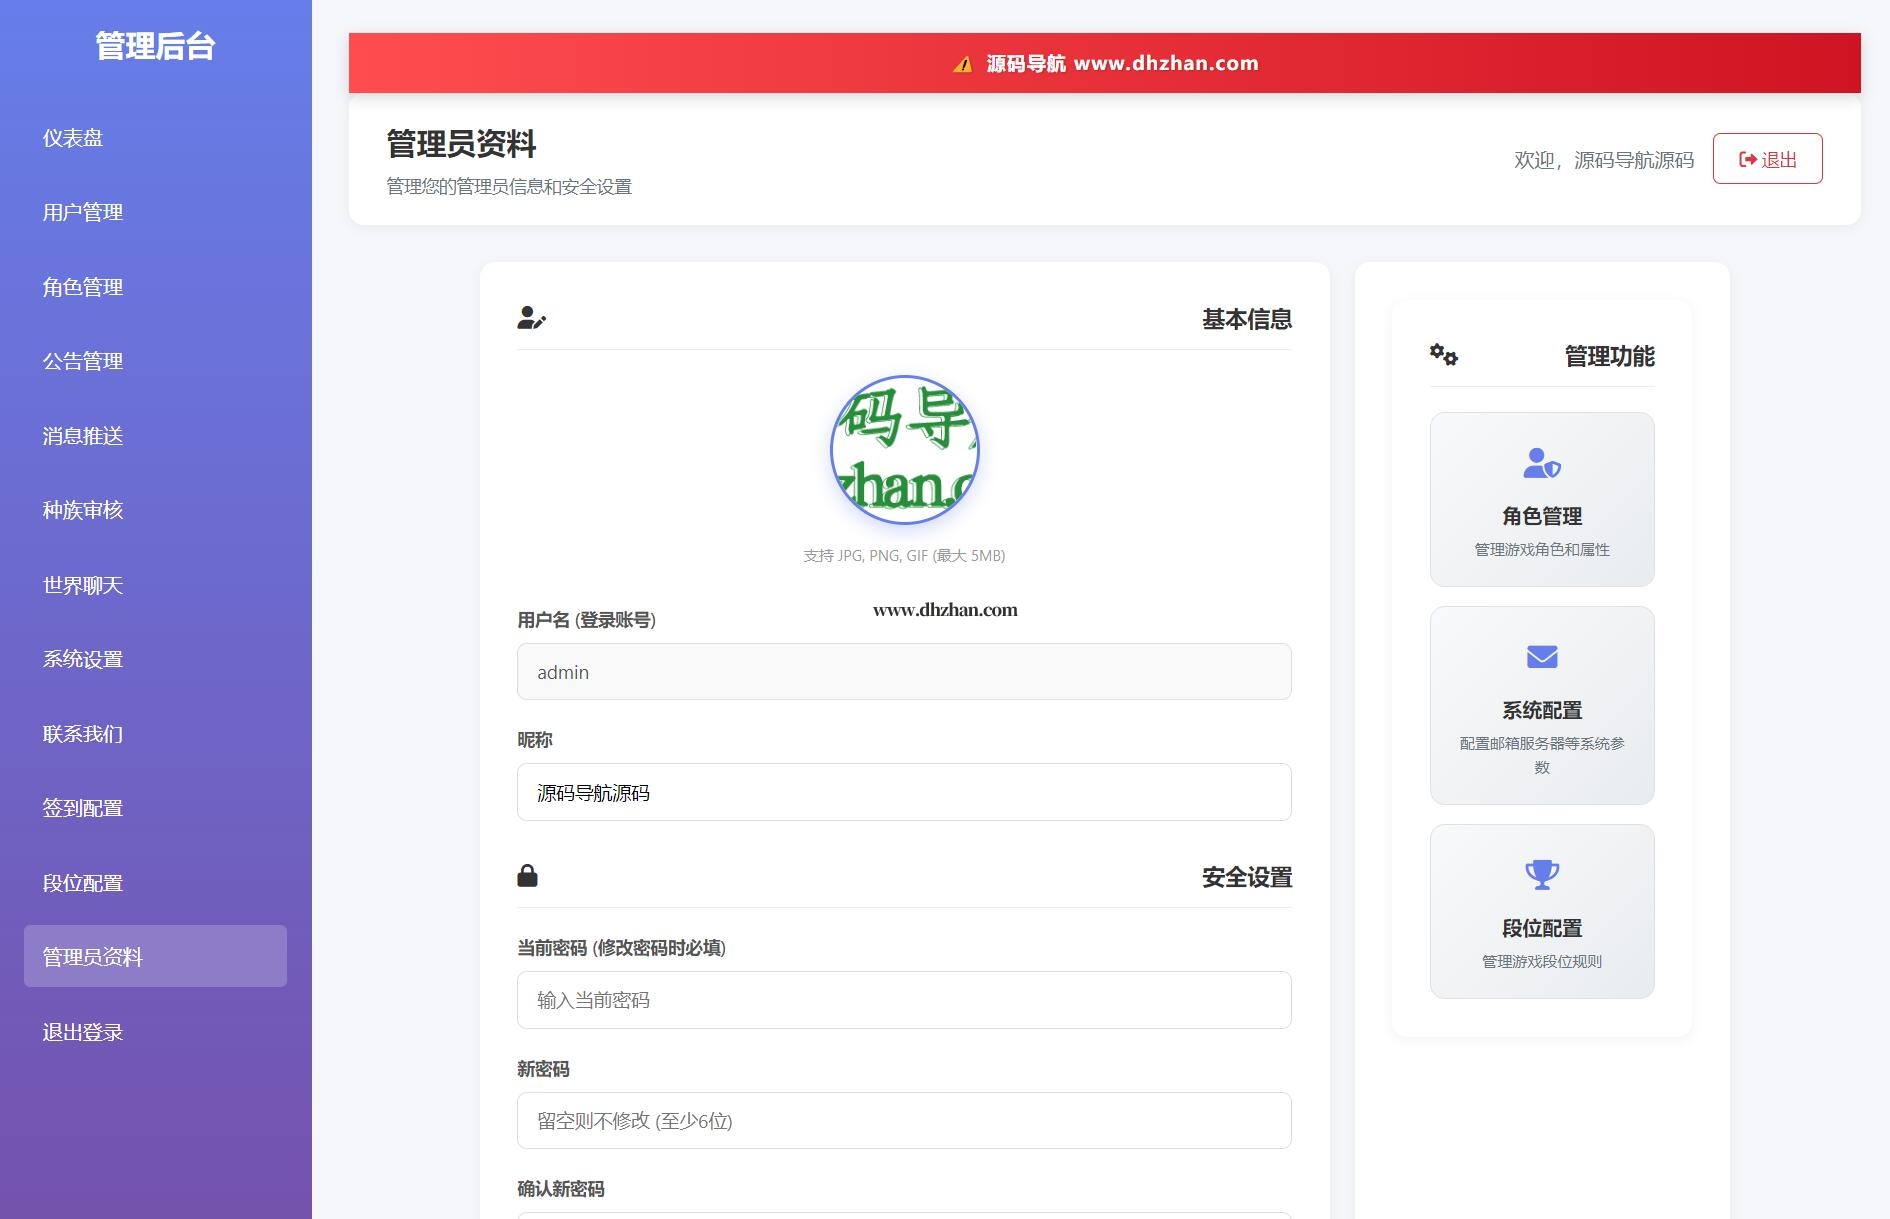The image size is (1890, 1219).
Task: Click the 当前密码 input field
Action: [903, 1000]
